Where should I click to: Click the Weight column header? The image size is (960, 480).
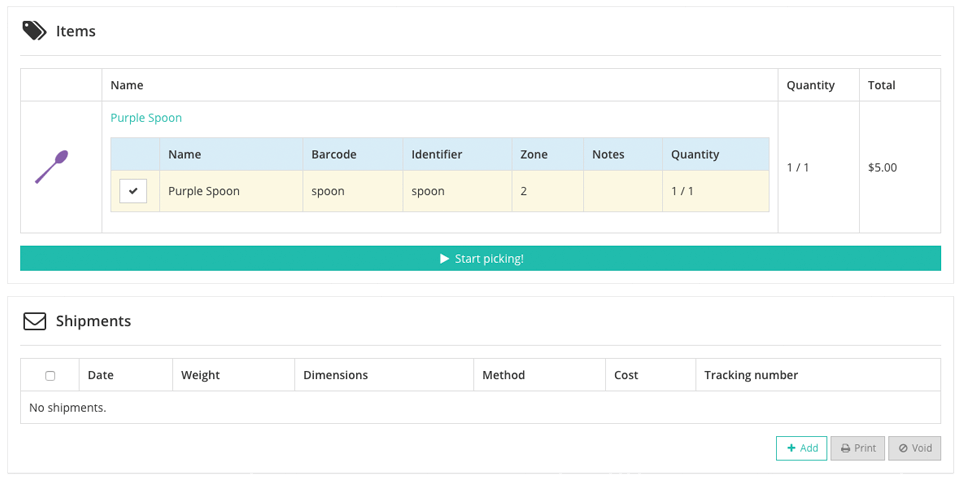click(233, 375)
